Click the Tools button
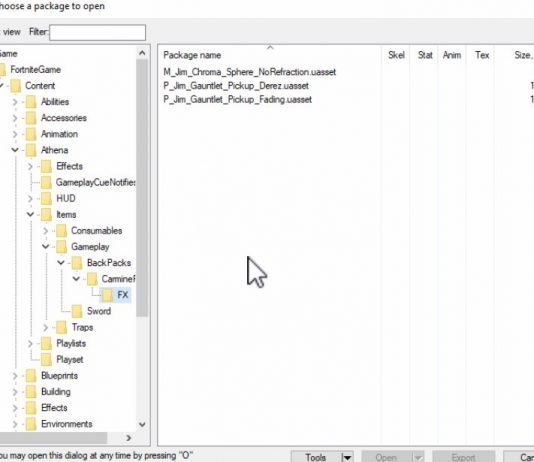 [x=316, y=457]
